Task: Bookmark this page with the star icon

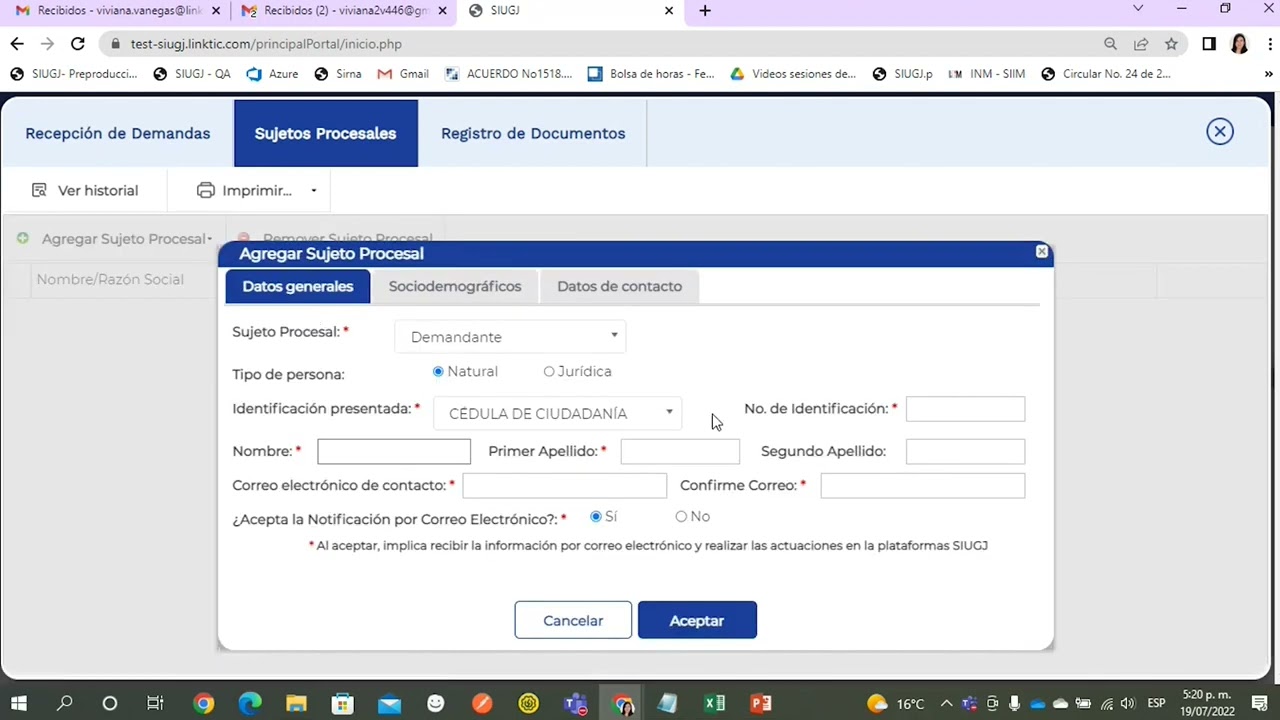Action: pyautogui.click(x=1171, y=44)
